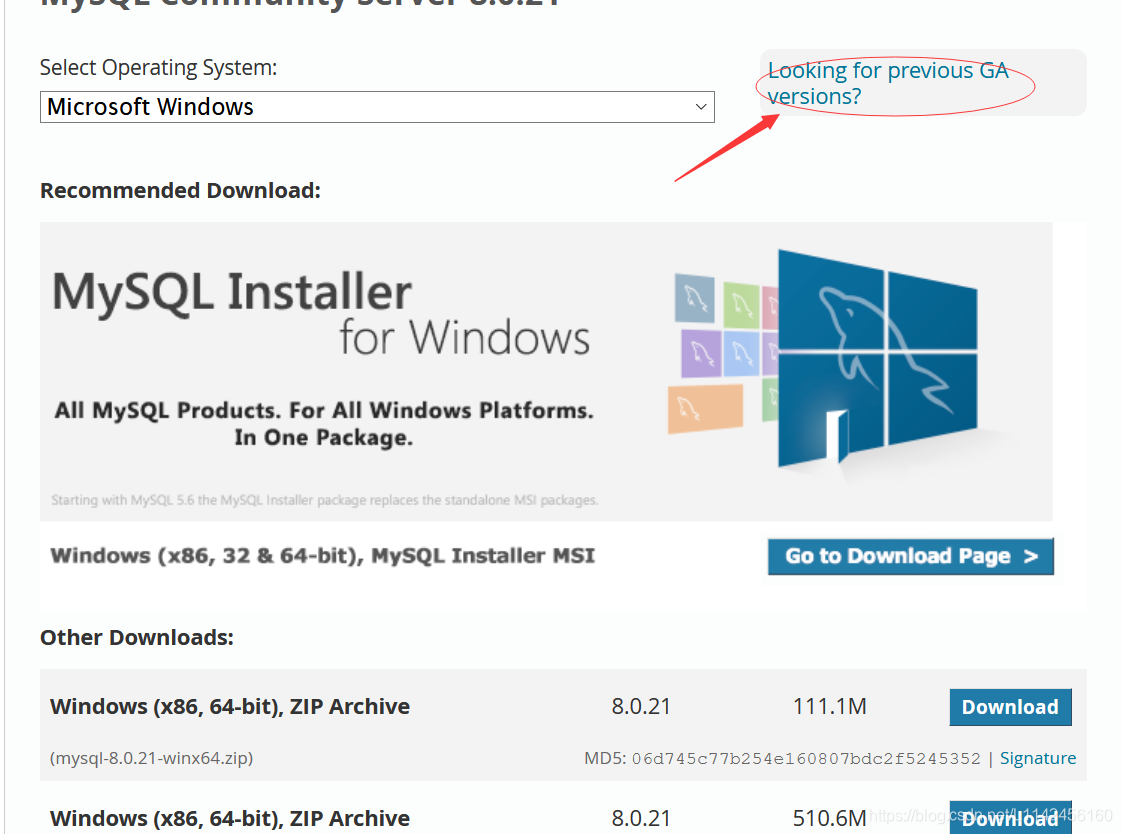Open the Select Operating System dropdown
Image resolution: width=1122 pixels, height=834 pixels.
377,107
